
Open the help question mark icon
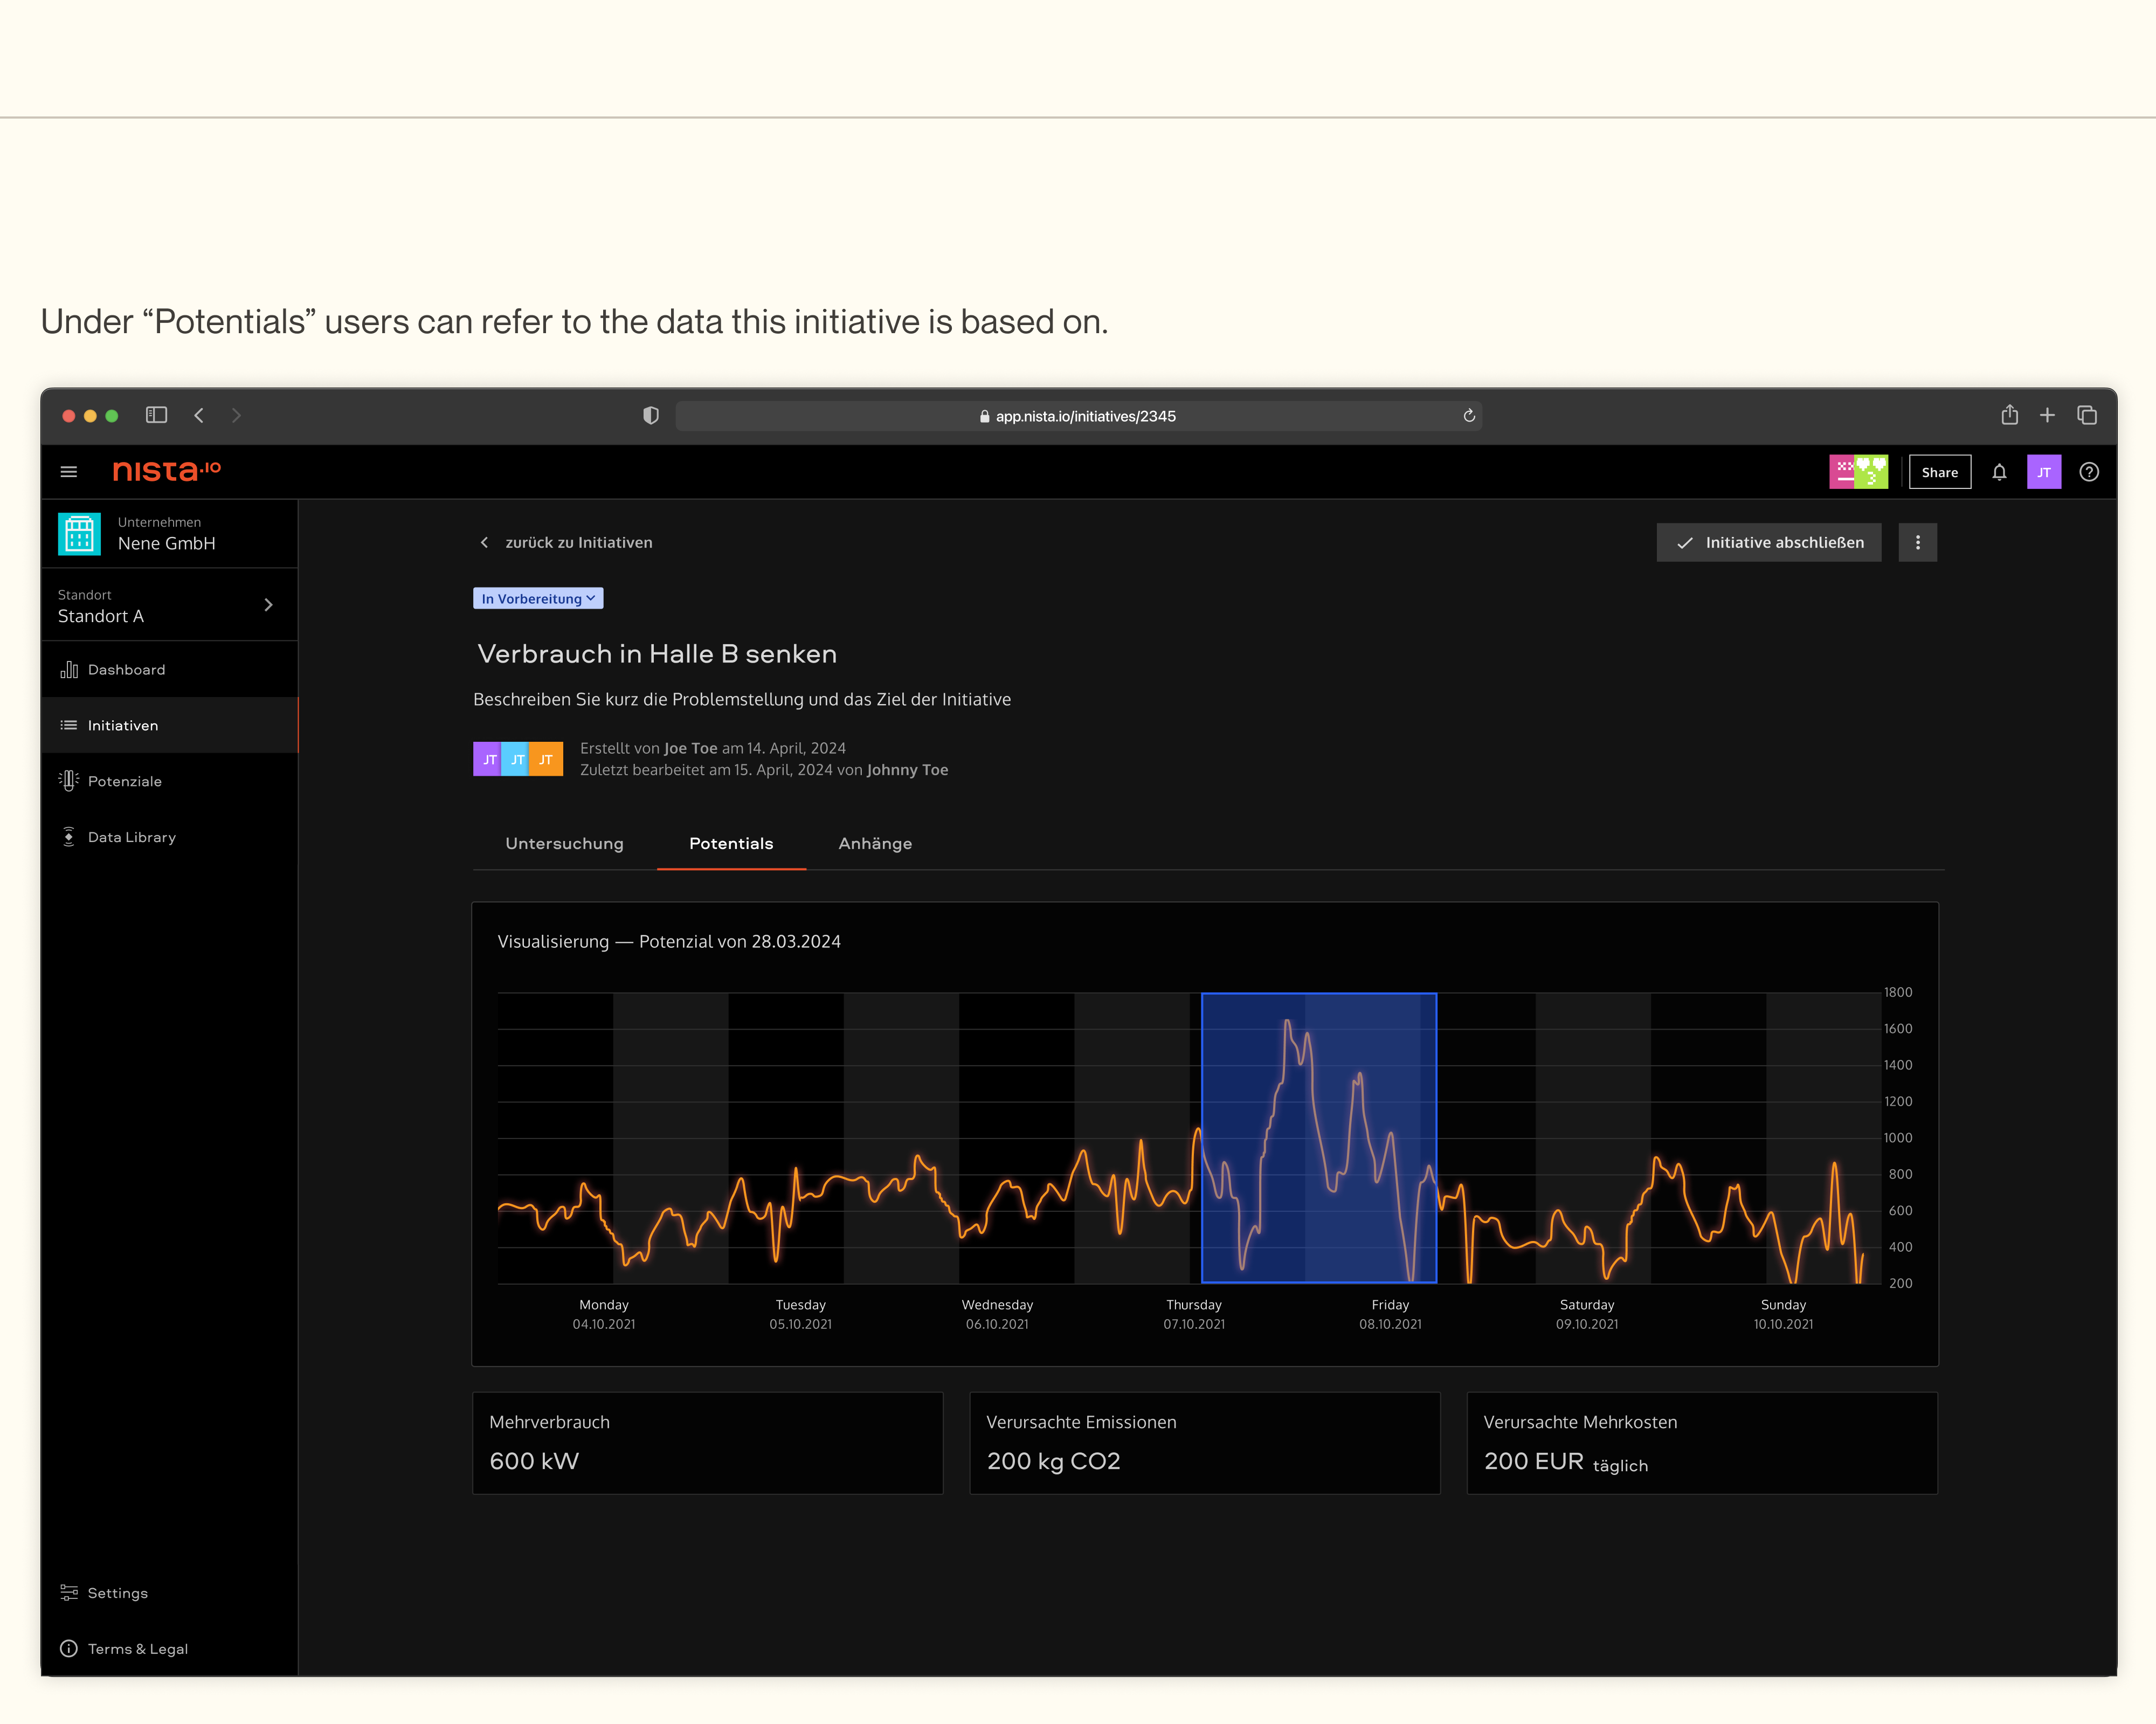[x=2088, y=472]
